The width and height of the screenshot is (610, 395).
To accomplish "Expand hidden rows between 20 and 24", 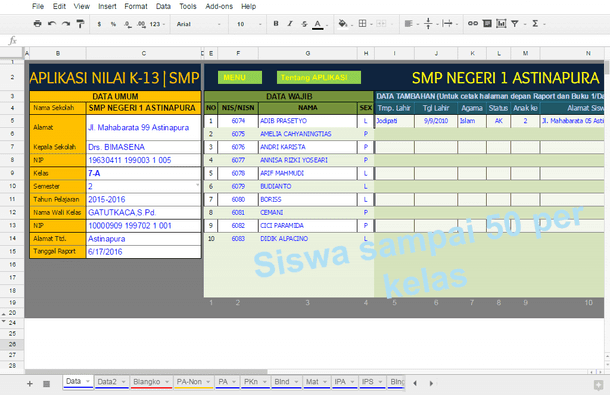I will (4, 317).
